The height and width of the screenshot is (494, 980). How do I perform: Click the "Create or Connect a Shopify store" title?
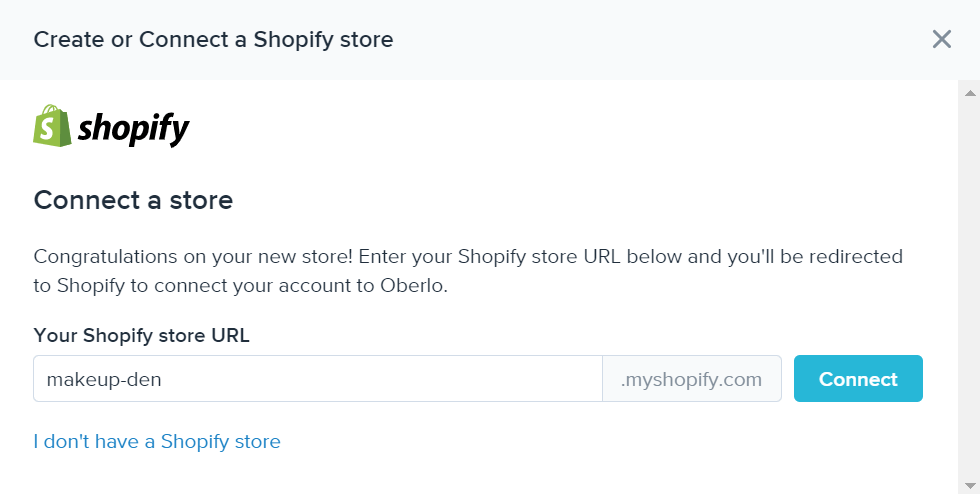pos(213,39)
